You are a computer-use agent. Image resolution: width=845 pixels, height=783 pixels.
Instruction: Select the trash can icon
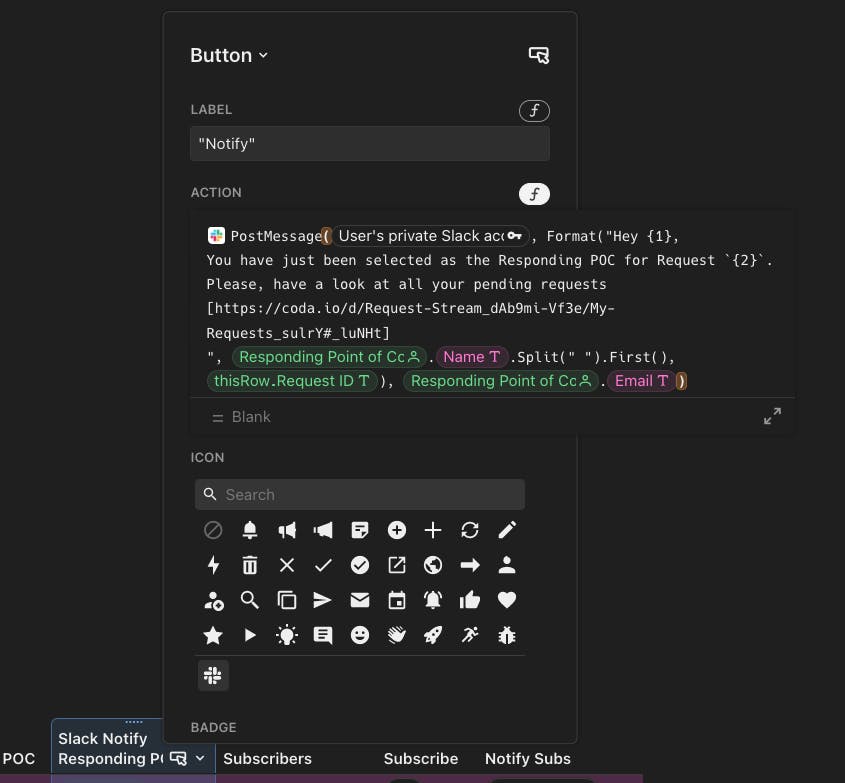point(250,565)
